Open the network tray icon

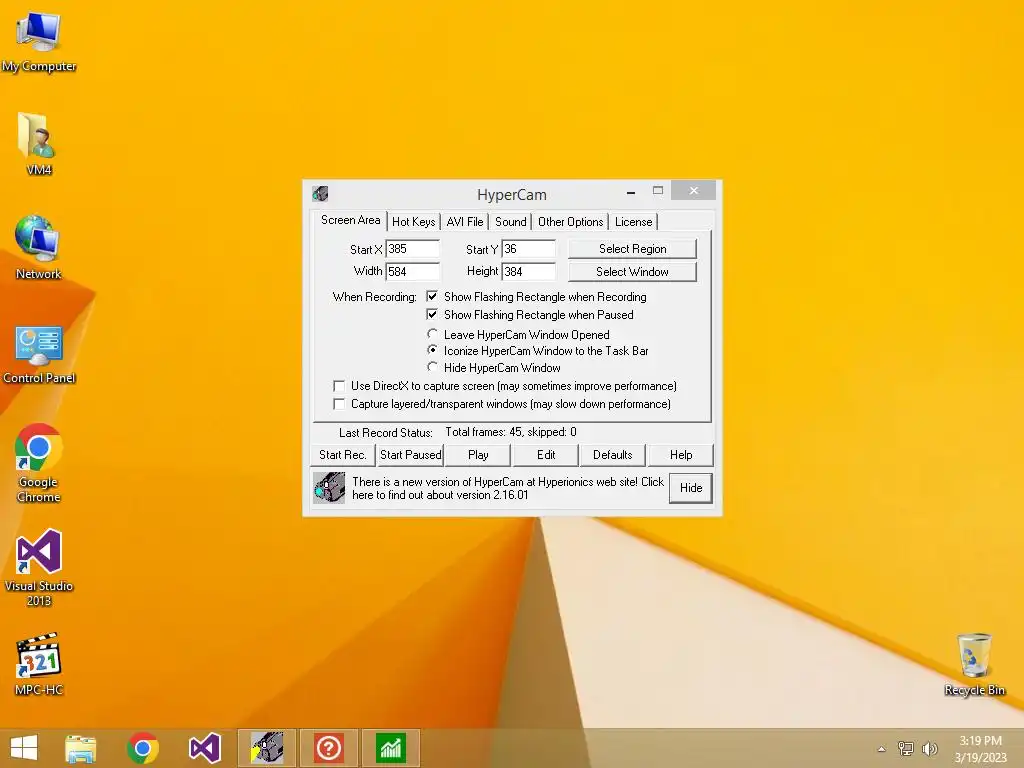tap(905, 748)
